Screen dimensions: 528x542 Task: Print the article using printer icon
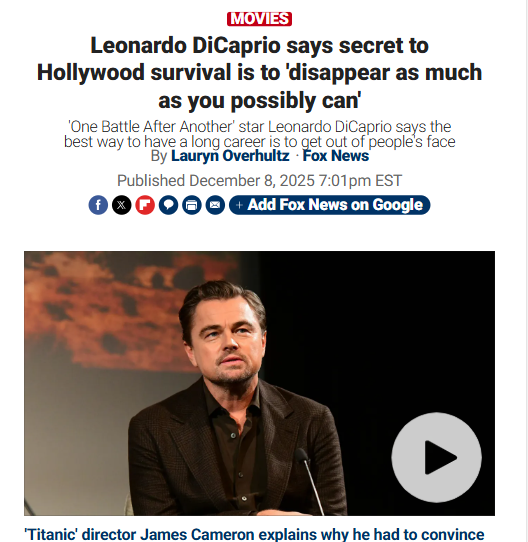tap(192, 205)
